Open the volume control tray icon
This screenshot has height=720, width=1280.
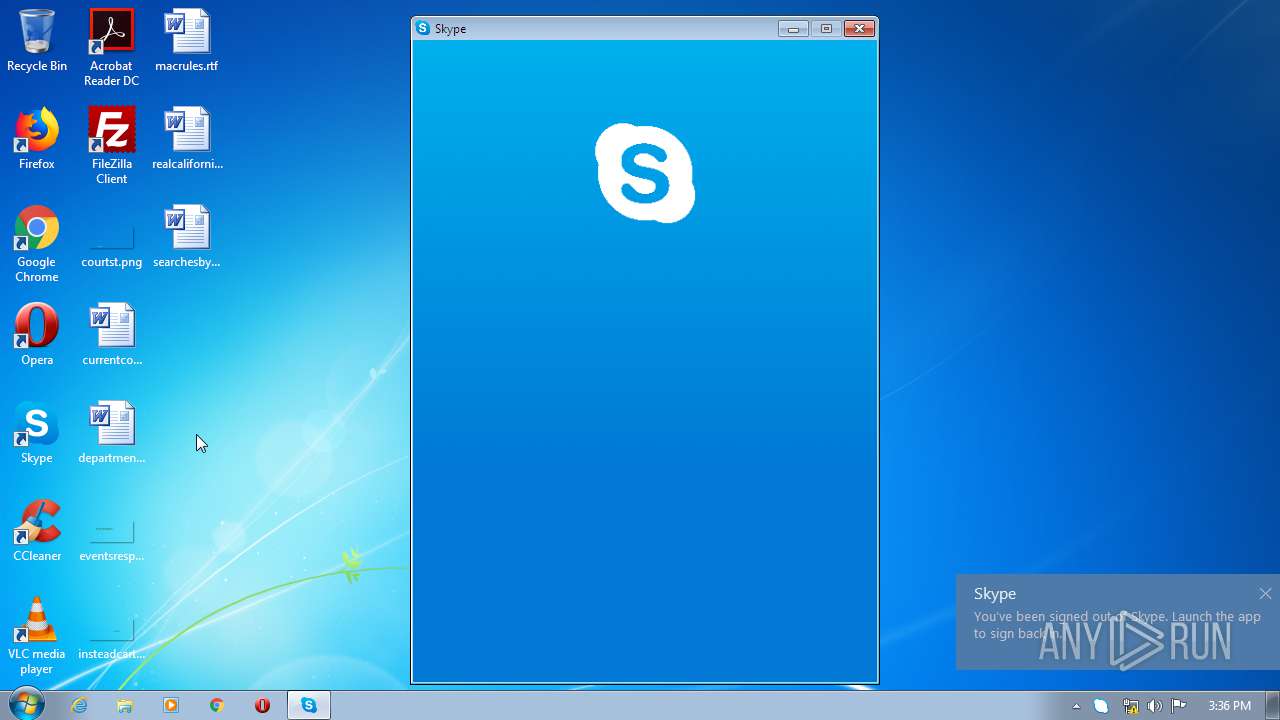click(x=1155, y=706)
